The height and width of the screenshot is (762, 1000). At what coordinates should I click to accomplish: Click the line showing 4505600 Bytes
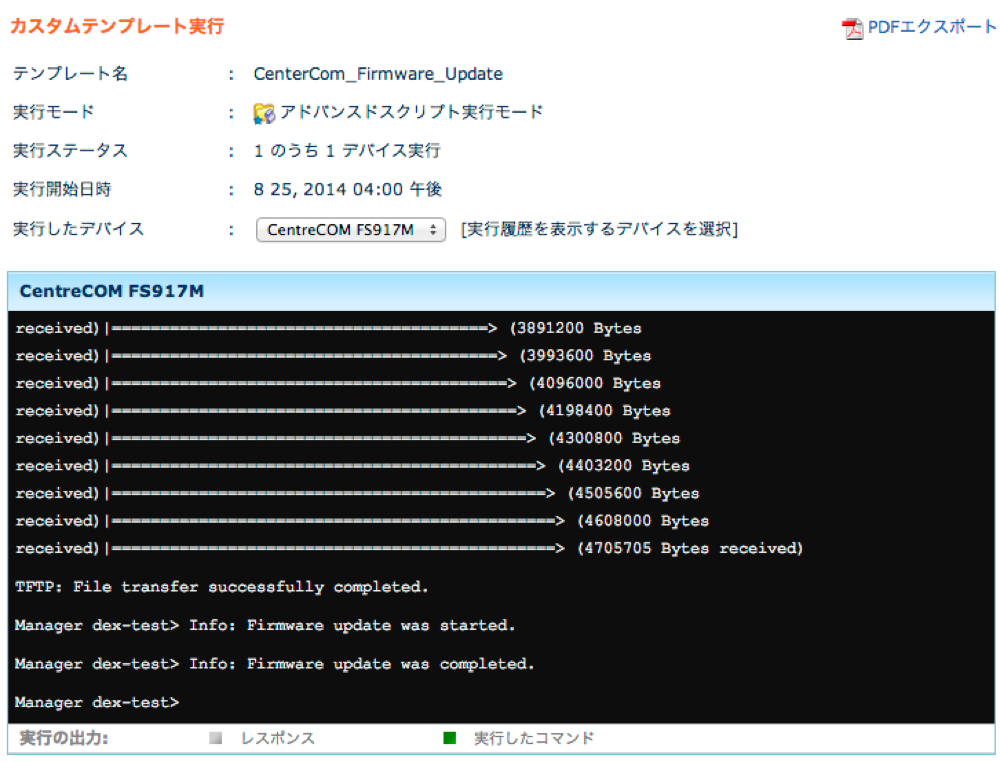[x=357, y=493]
